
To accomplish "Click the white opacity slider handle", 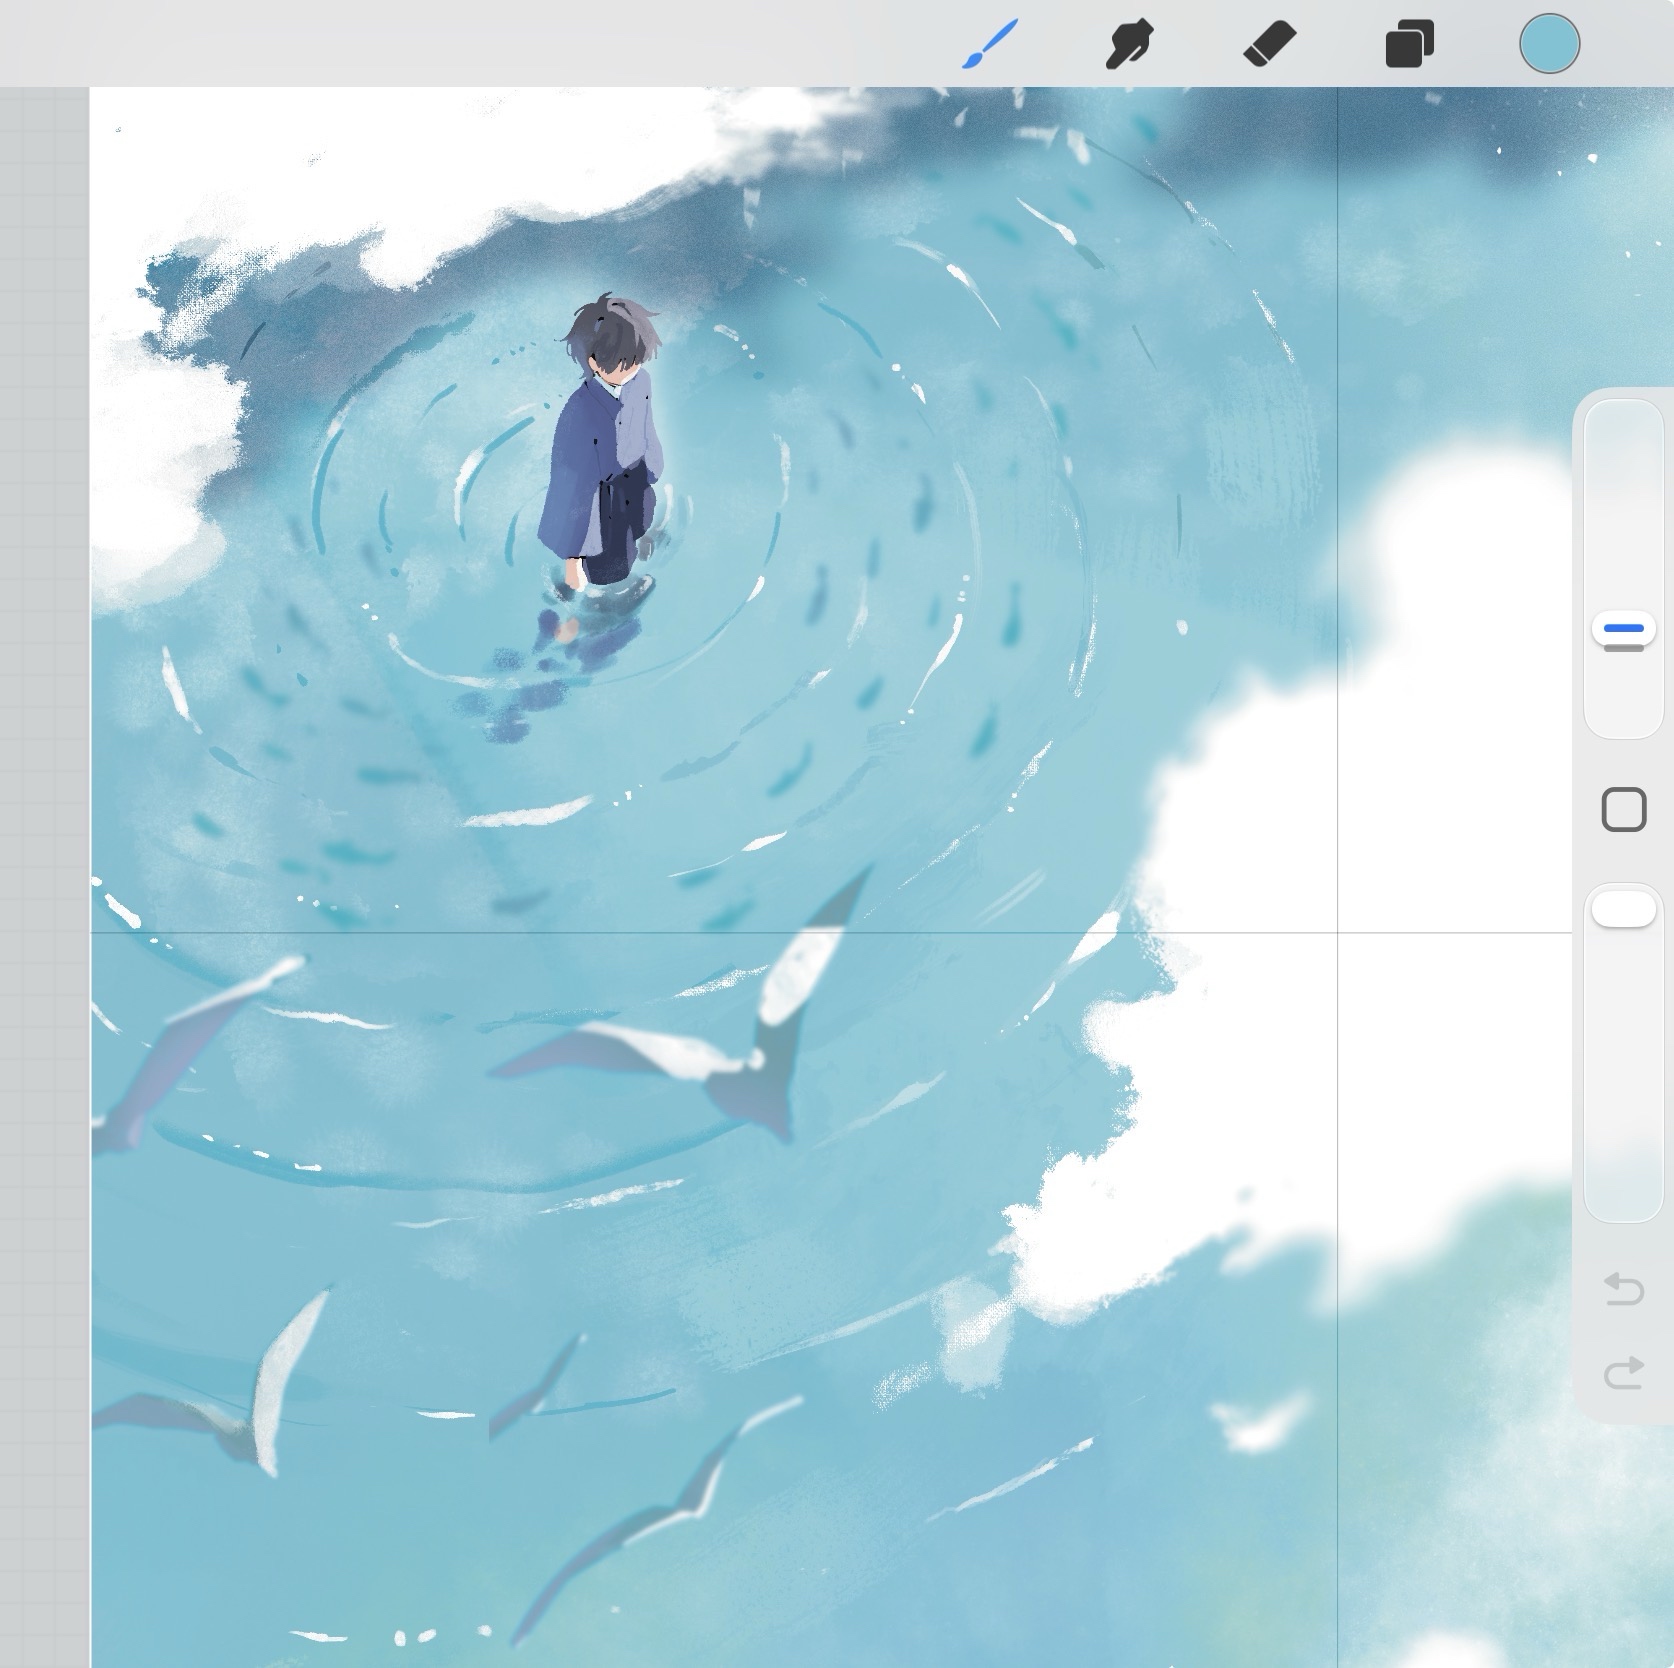I will point(1623,910).
